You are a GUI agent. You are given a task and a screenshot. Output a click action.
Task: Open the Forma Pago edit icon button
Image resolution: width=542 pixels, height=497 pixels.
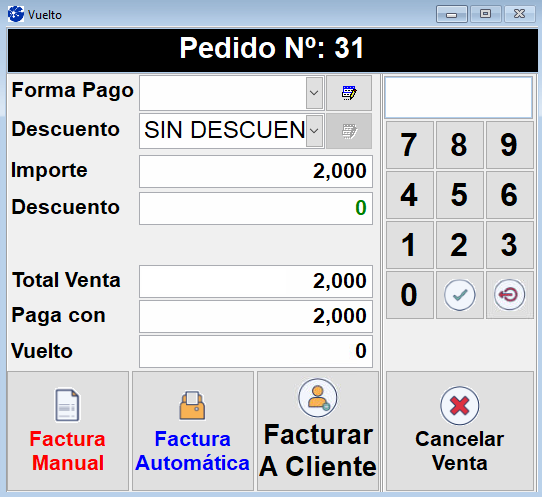(349, 93)
